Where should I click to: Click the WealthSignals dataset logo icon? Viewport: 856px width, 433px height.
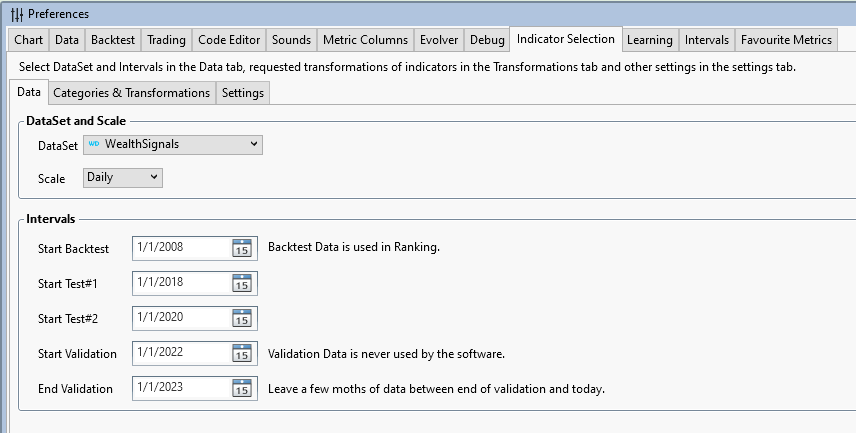tap(94, 144)
